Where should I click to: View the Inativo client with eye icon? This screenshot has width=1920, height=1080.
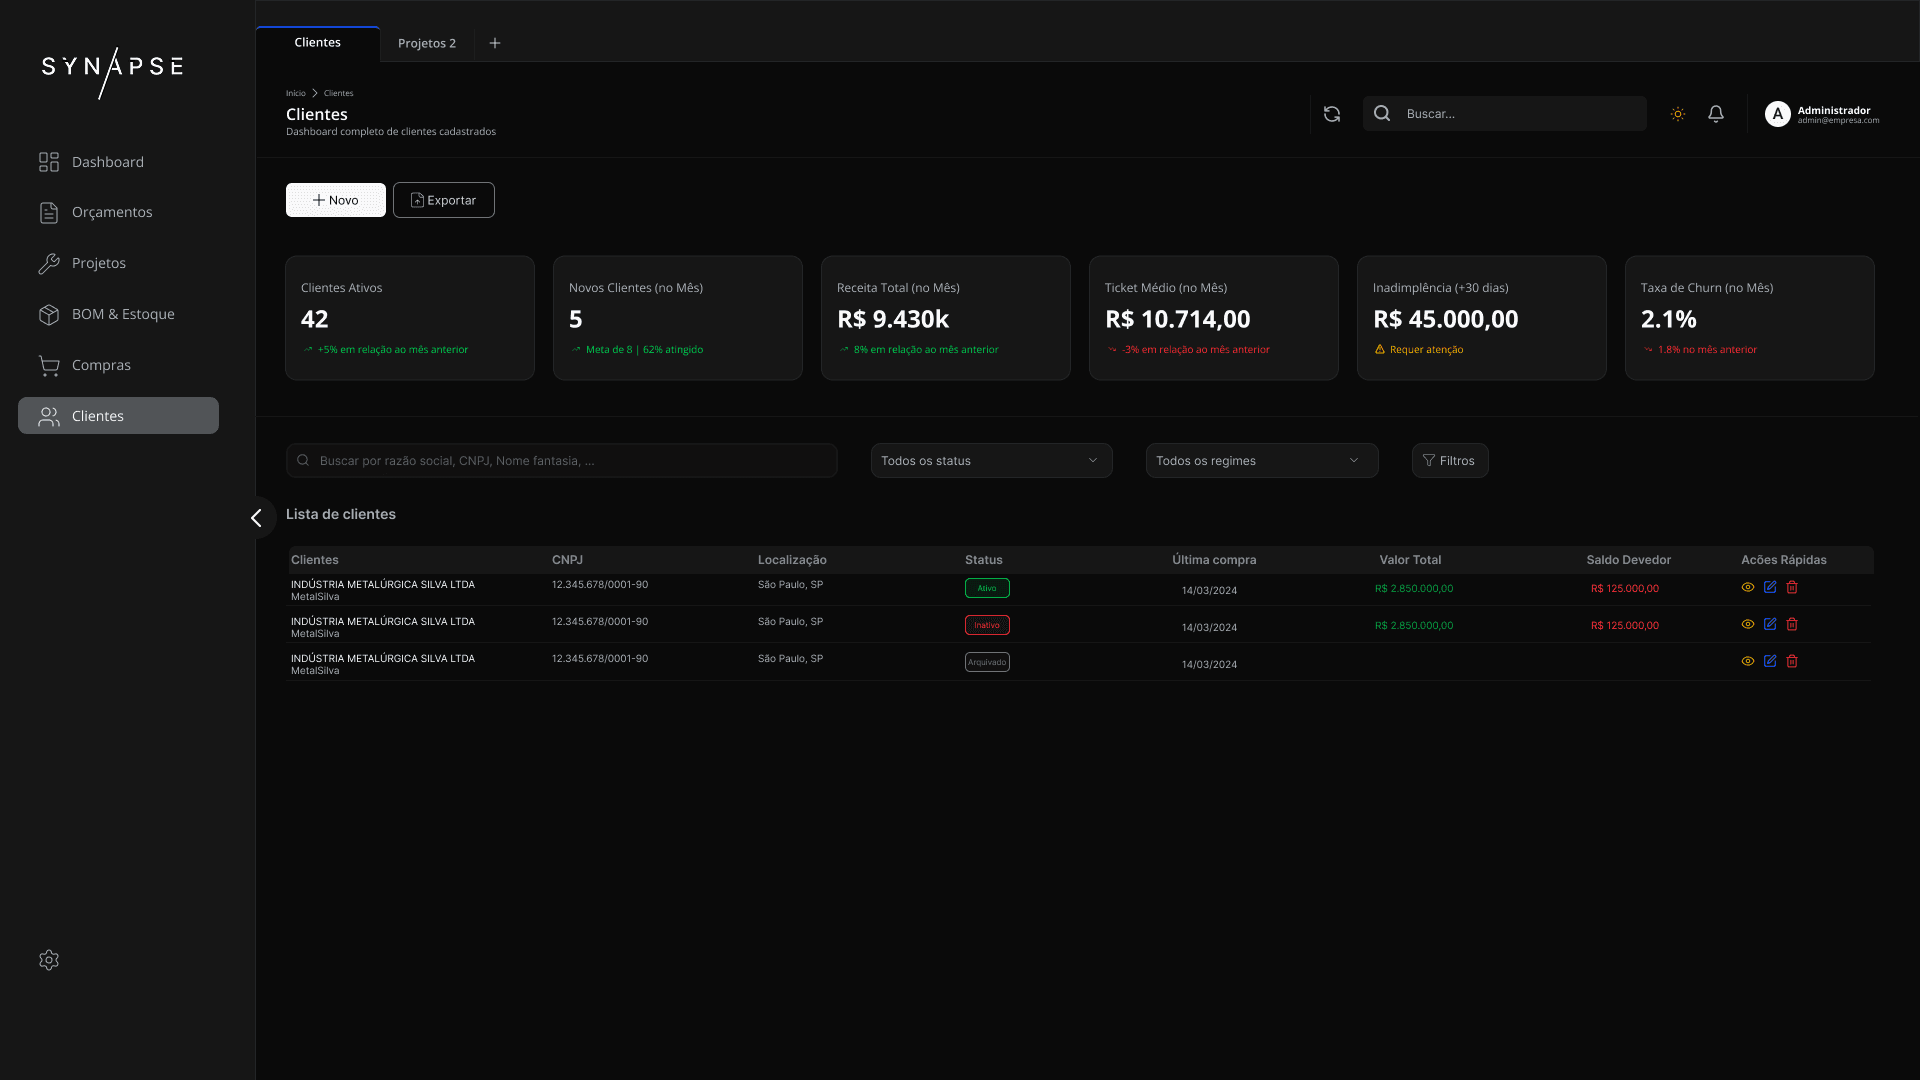click(1748, 625)
